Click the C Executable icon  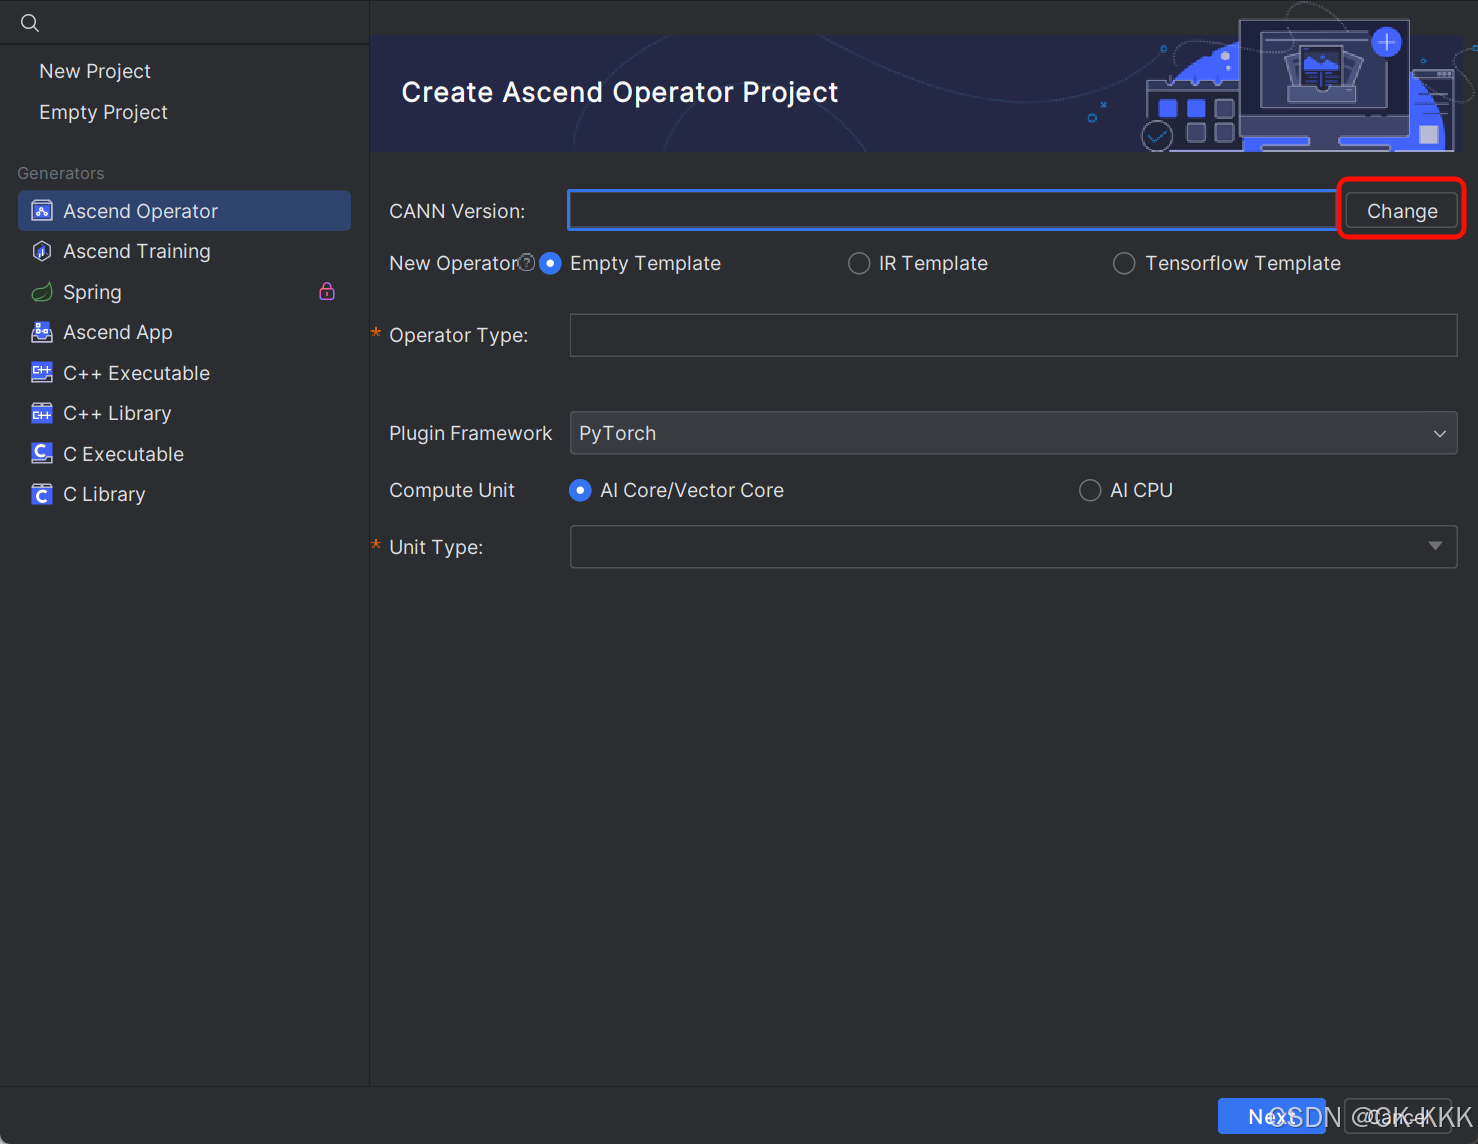(42, 454)
